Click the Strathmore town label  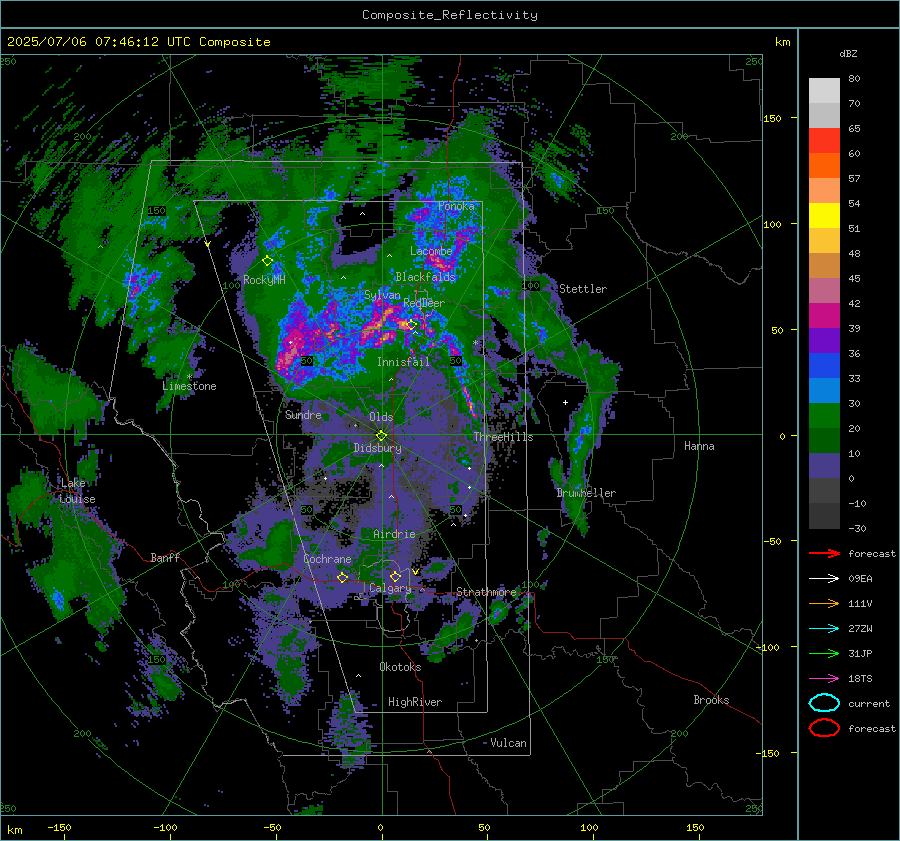pos(486,592)
